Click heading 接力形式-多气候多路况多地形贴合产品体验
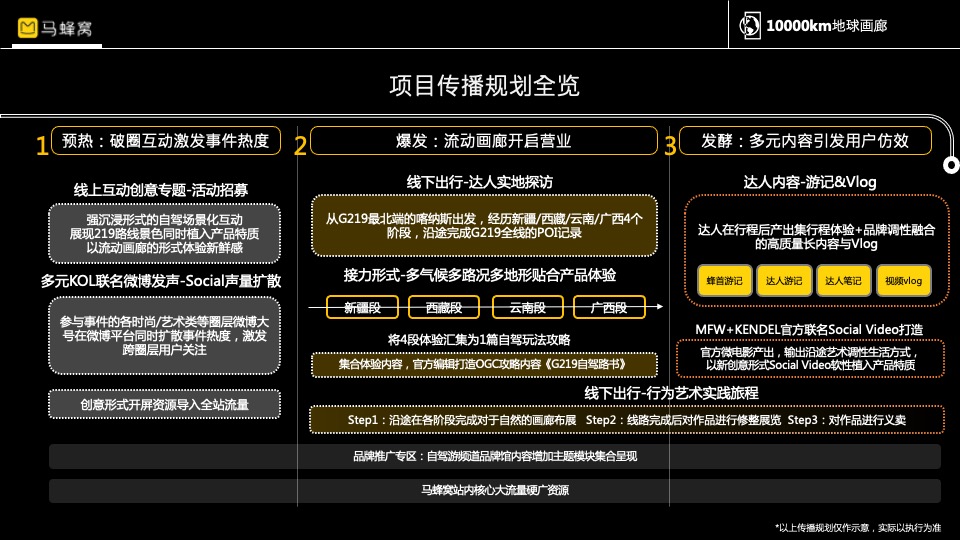The width and height of the screenshot is (960, 540). point(479,276)
